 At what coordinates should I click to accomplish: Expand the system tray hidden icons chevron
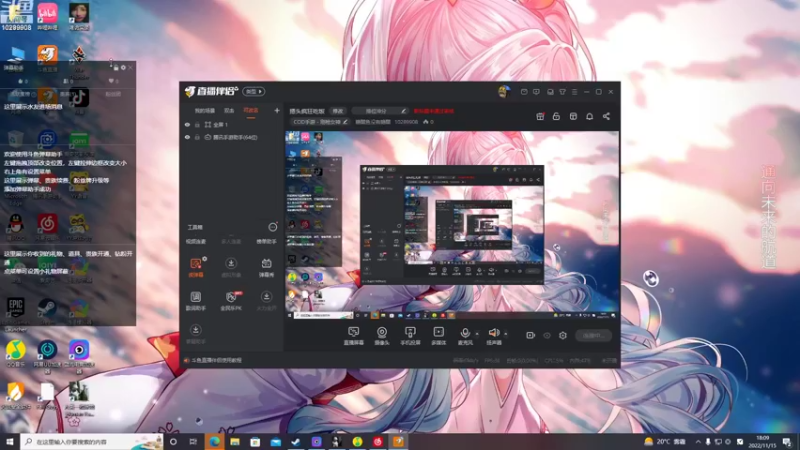pos(698,441)
